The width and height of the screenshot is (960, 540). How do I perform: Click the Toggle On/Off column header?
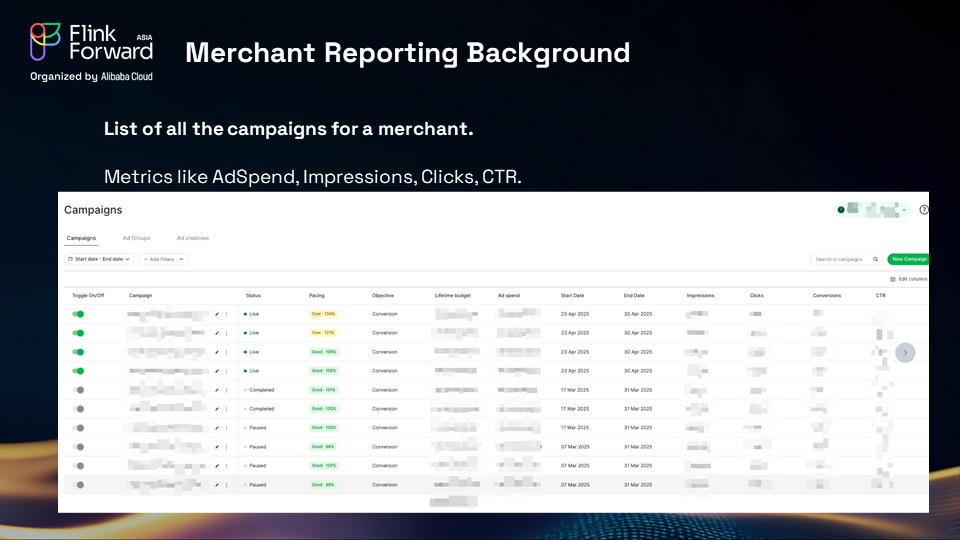(x=88, y=296)
